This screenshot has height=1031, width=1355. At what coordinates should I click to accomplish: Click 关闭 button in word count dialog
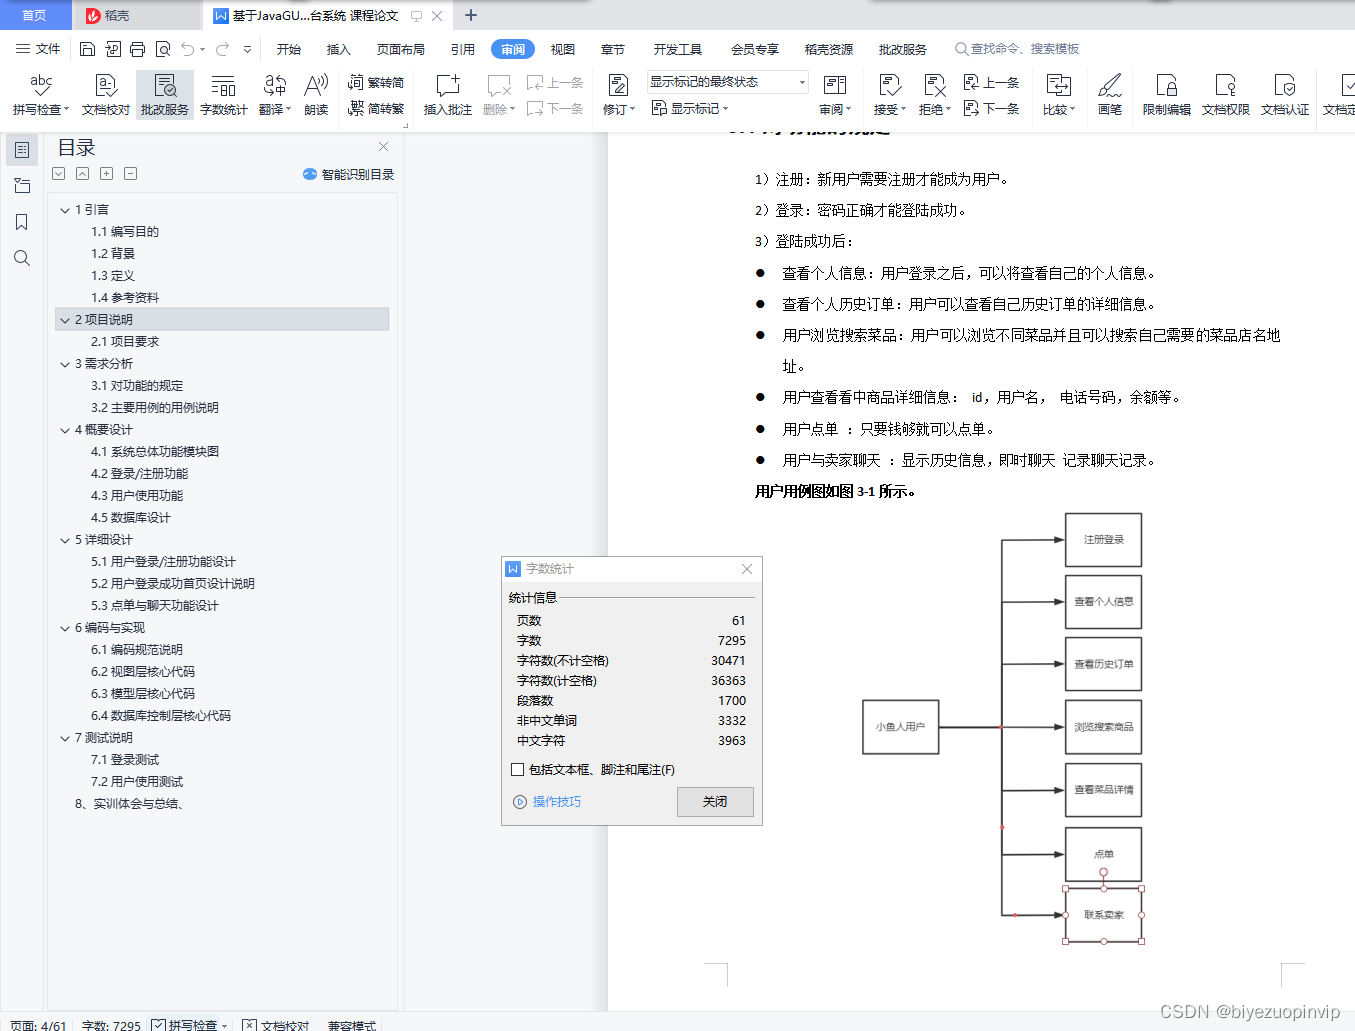(x=715, y=802)
